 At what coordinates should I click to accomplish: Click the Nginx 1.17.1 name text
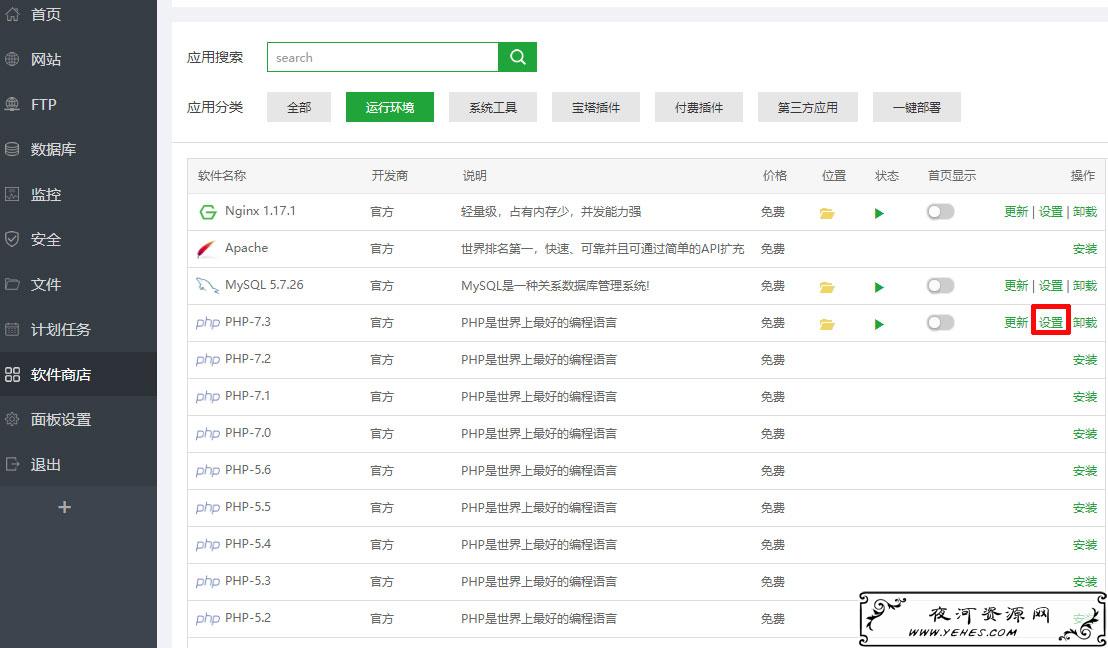[x=260, y=211]
